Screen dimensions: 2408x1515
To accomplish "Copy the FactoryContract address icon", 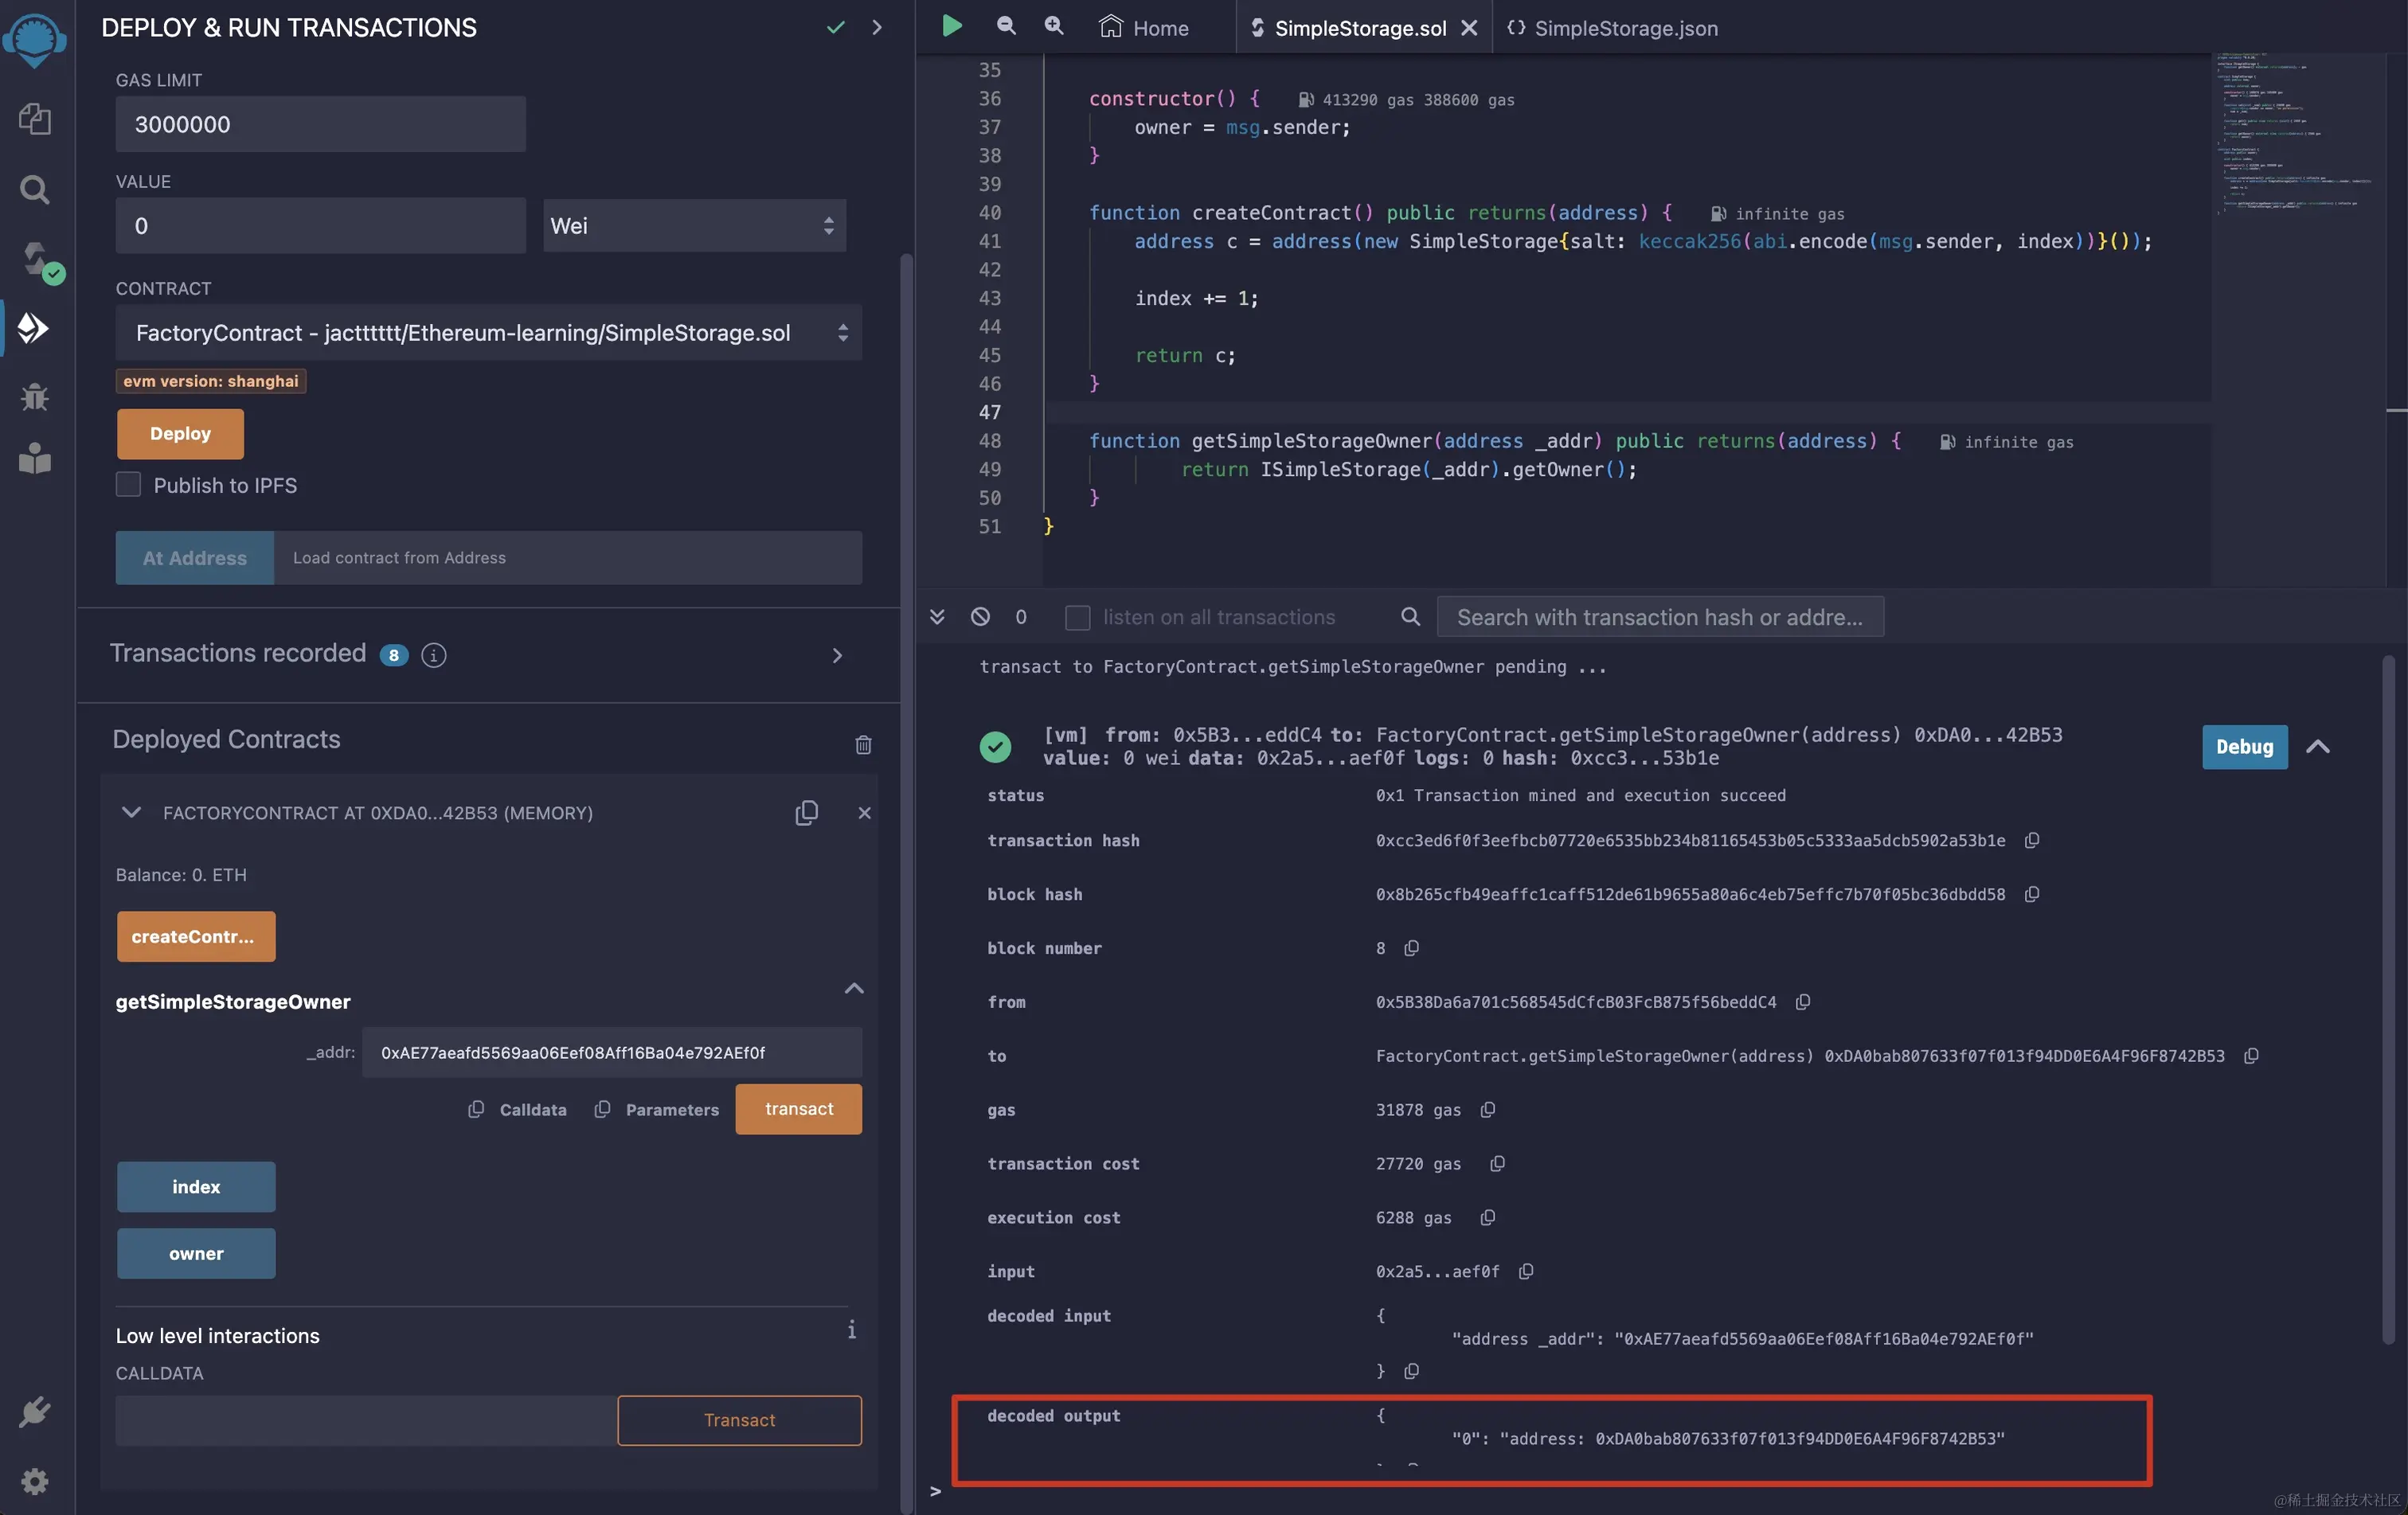I will pyautogui.click(x=806, y=812).
